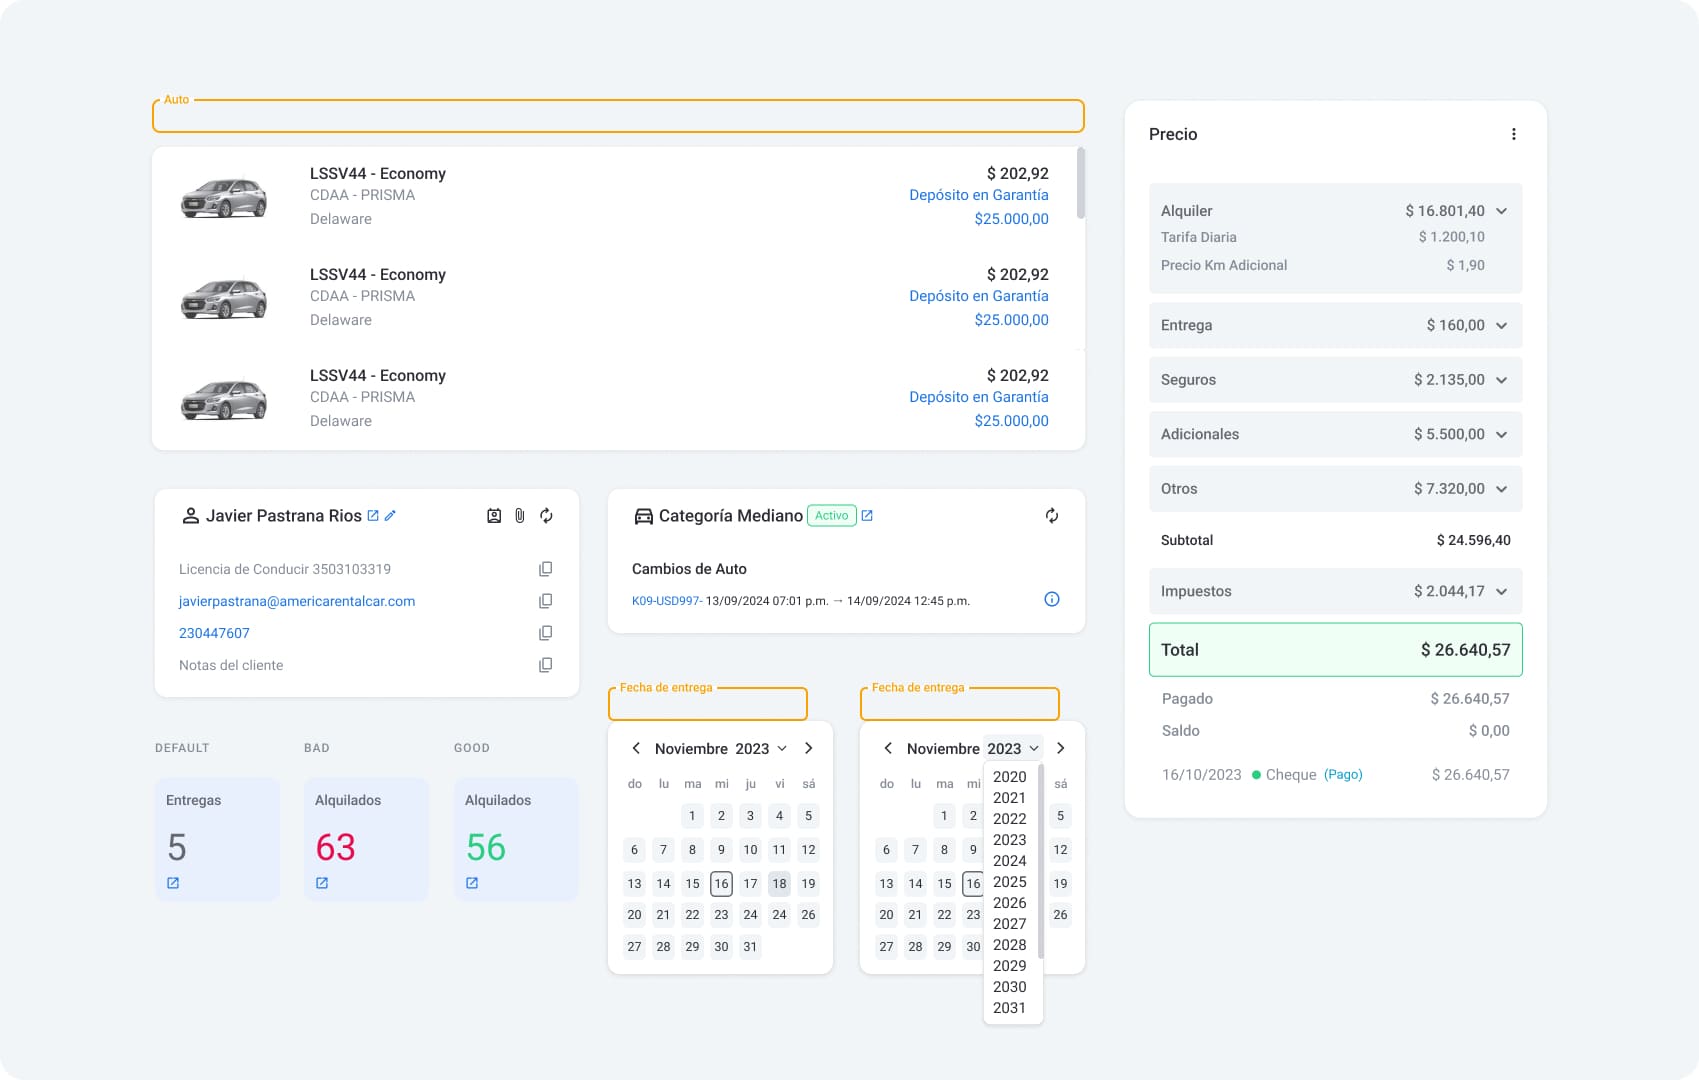Click the edit pencil icon beside Javier Pastrana Rios
The image size is (1699, 1080).
(x=390, y=516)
